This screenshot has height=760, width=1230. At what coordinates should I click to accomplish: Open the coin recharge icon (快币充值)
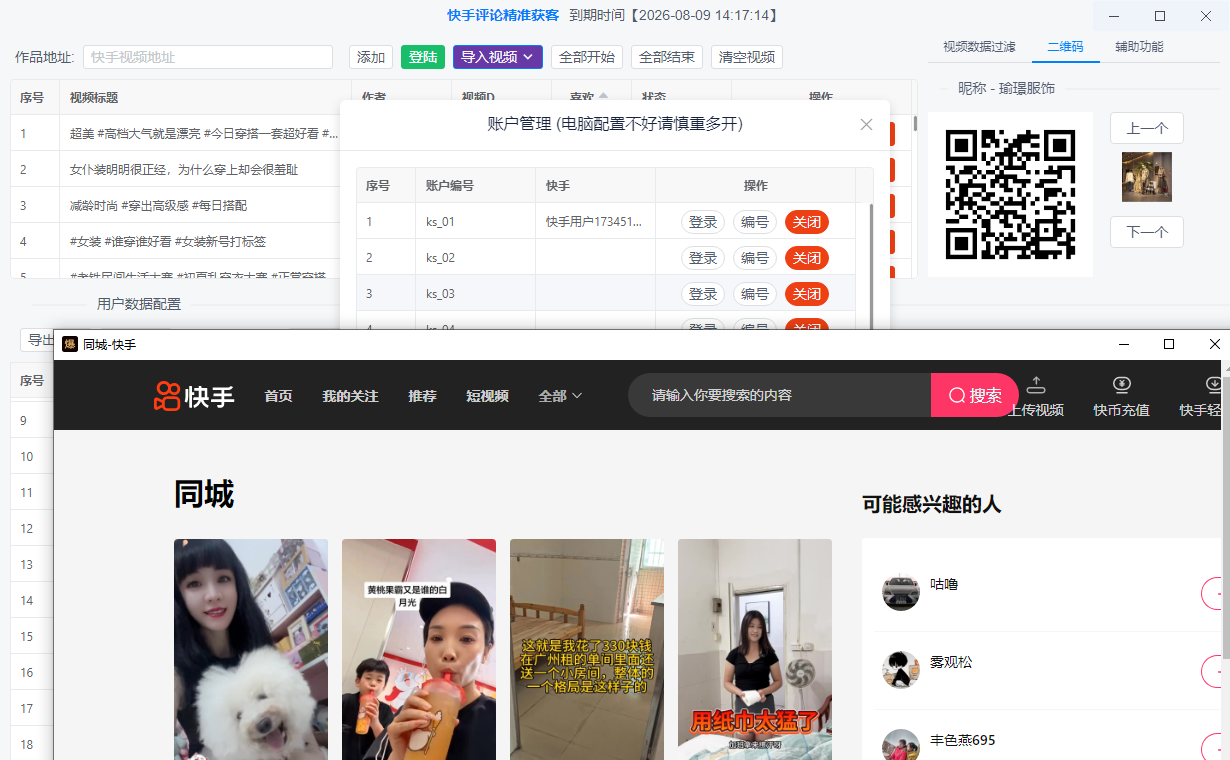[x=1121, y=384]
